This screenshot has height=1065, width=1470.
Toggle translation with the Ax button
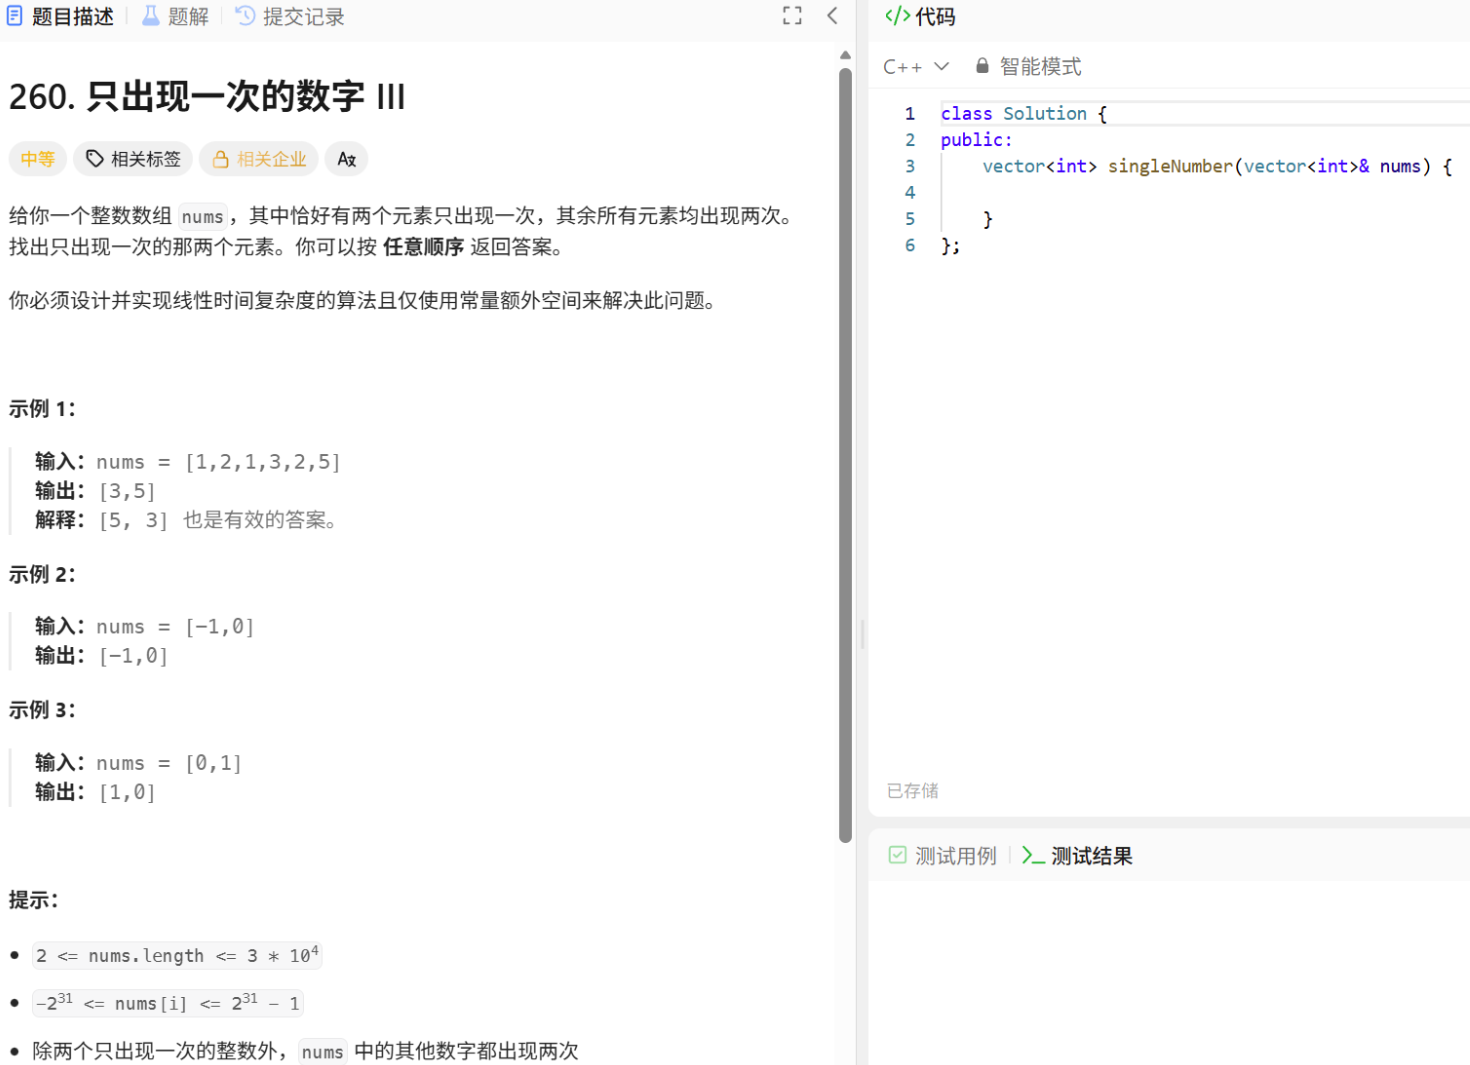point(346,158)
